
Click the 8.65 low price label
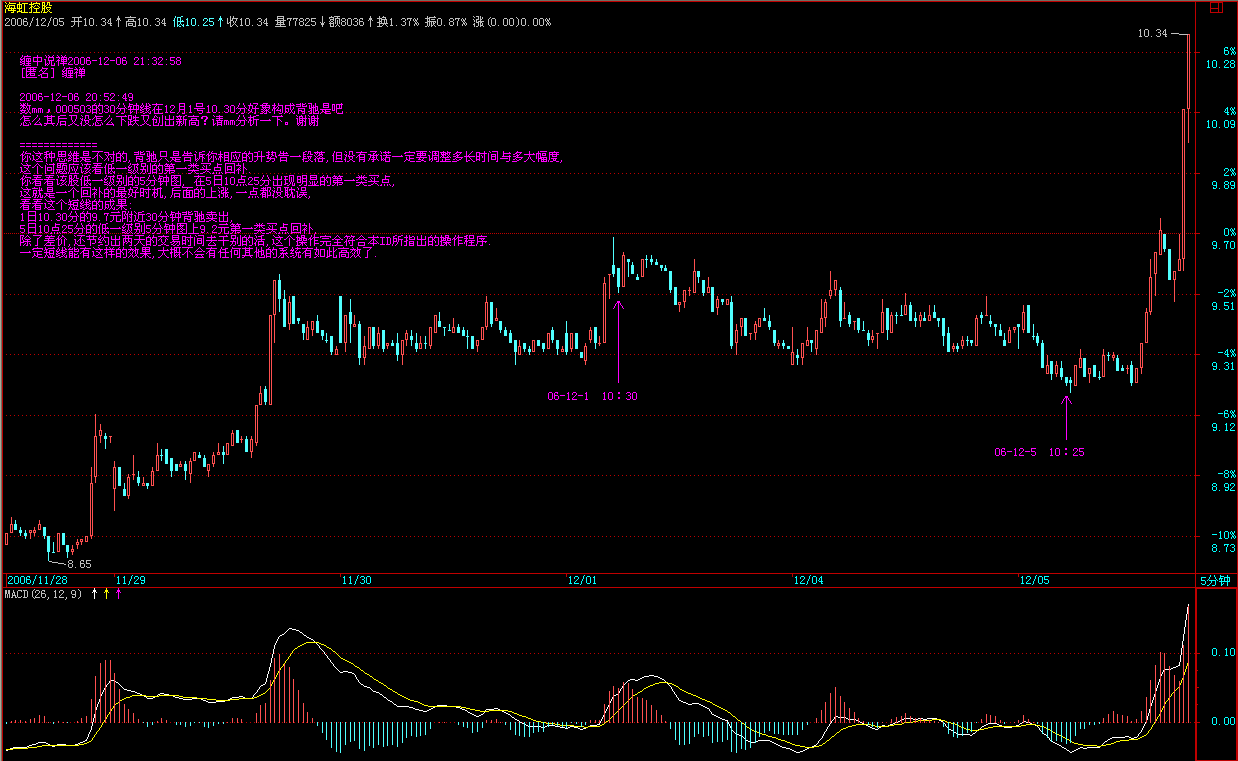[x=79, y=565]
